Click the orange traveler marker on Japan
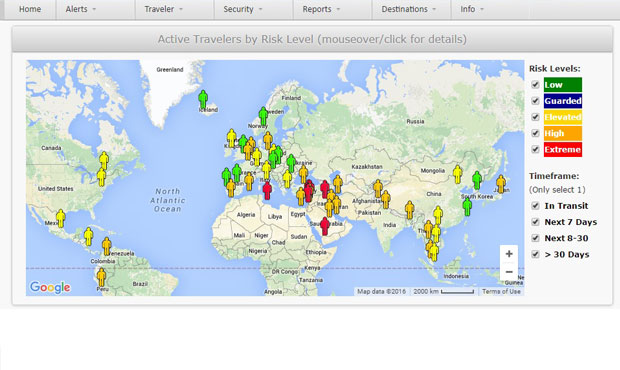 501,184
